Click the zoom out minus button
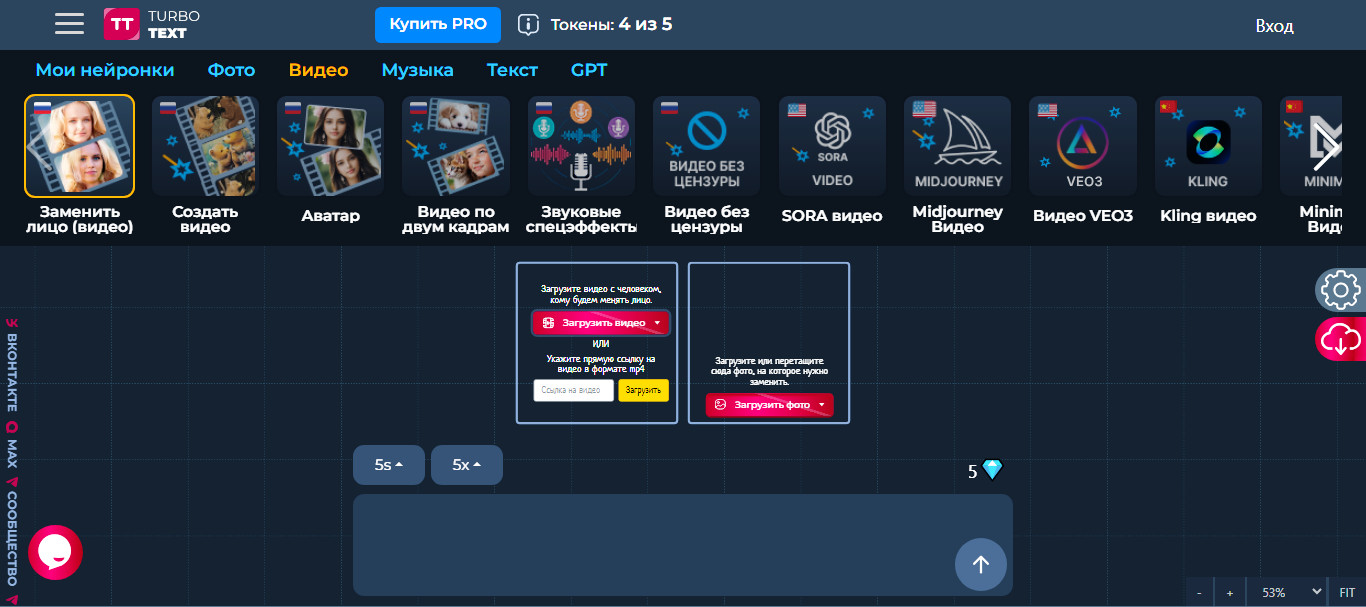 coord(1198,593)
